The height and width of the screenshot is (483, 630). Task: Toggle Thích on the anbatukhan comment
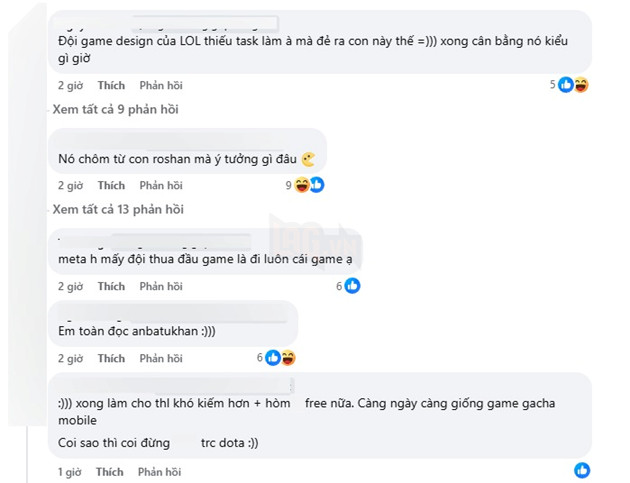[111, 358]
